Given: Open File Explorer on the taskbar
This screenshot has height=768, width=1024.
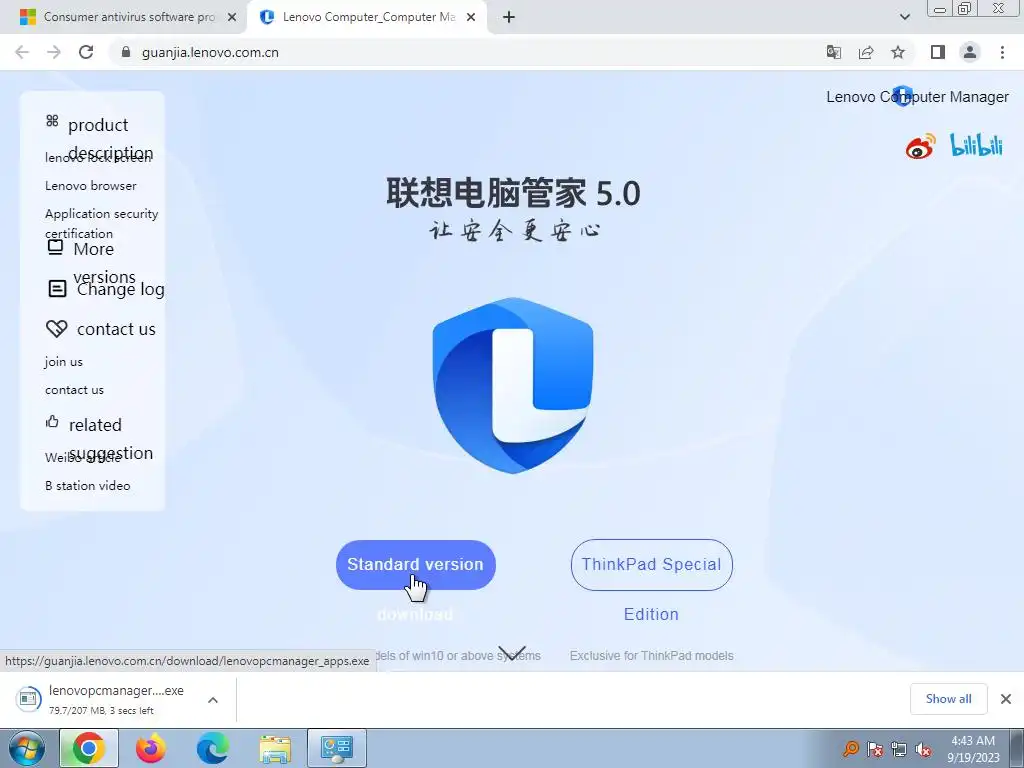Looking at the screenshot, I should [275, 749].
